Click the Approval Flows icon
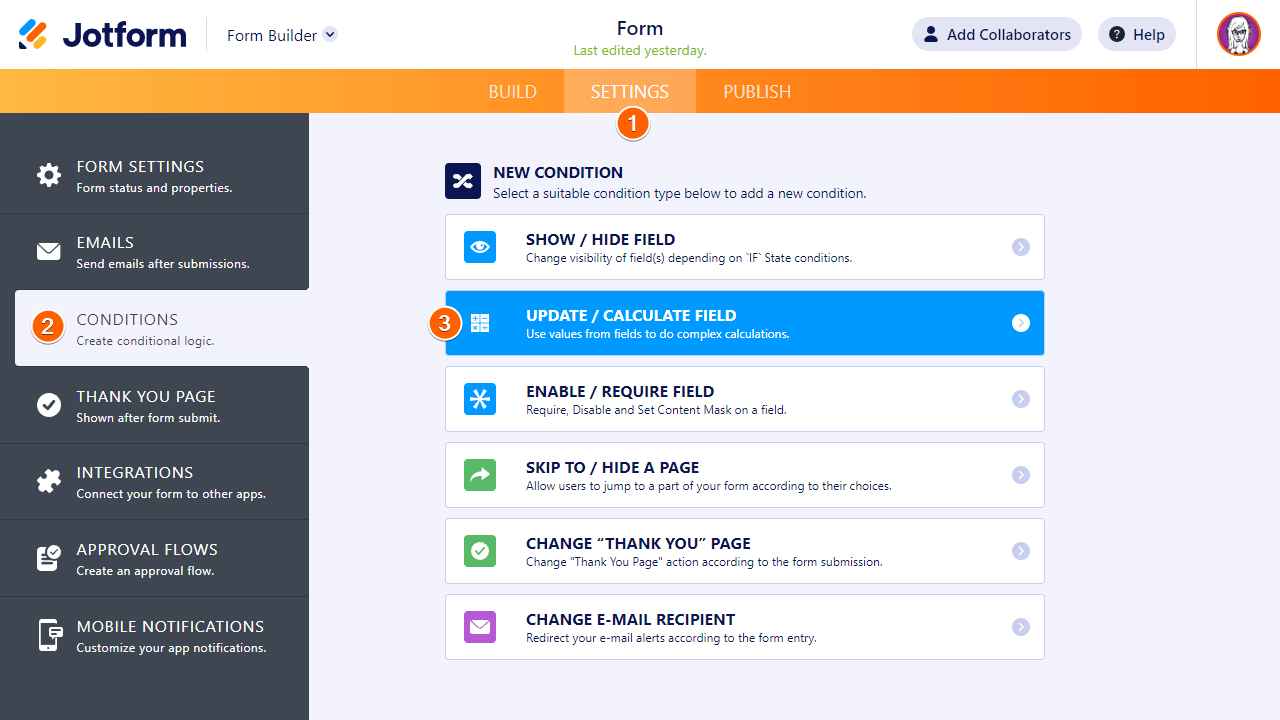 [x=48, y=558]
